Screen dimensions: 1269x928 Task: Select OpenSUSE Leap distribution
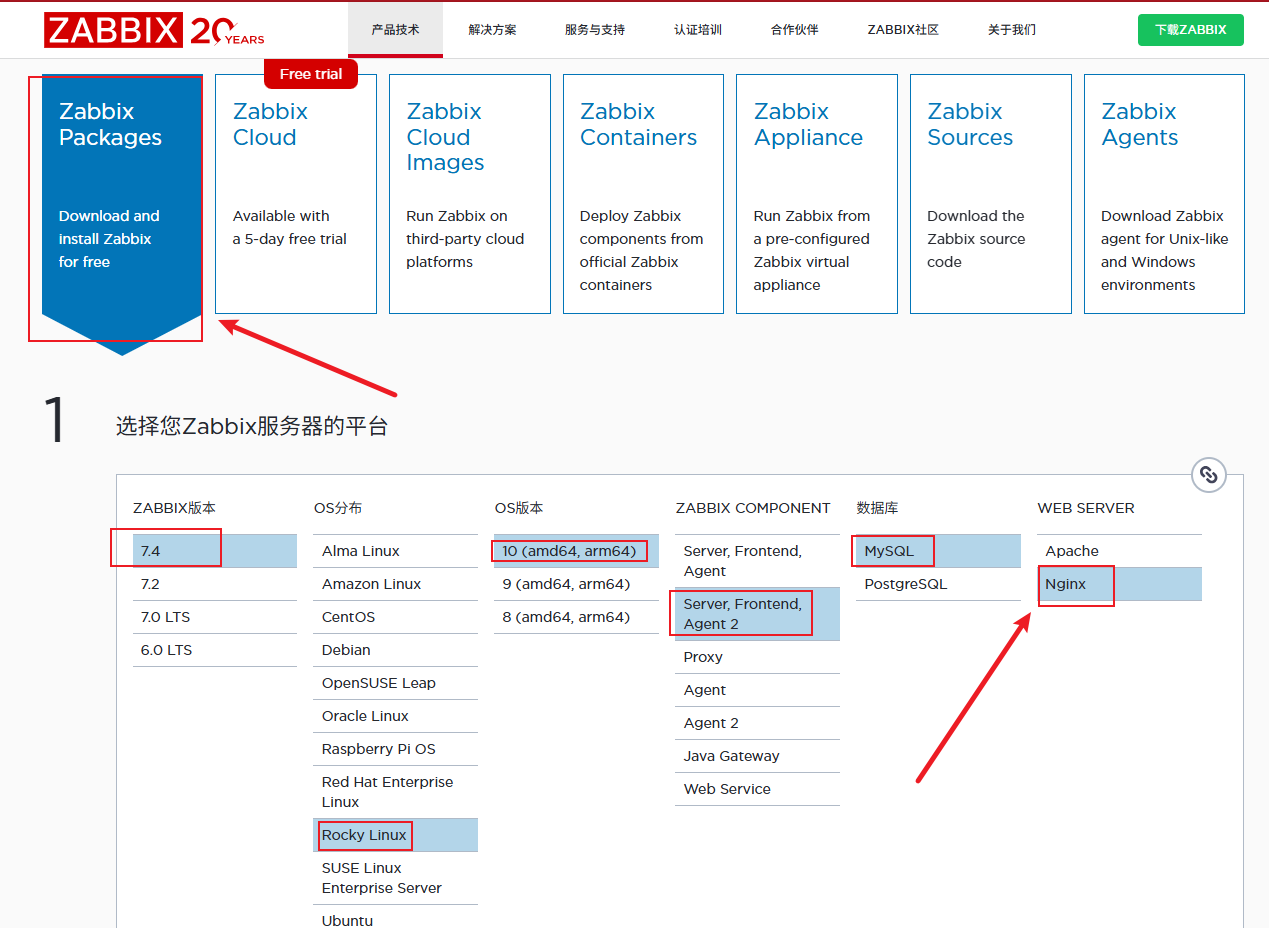coord(396,683)
